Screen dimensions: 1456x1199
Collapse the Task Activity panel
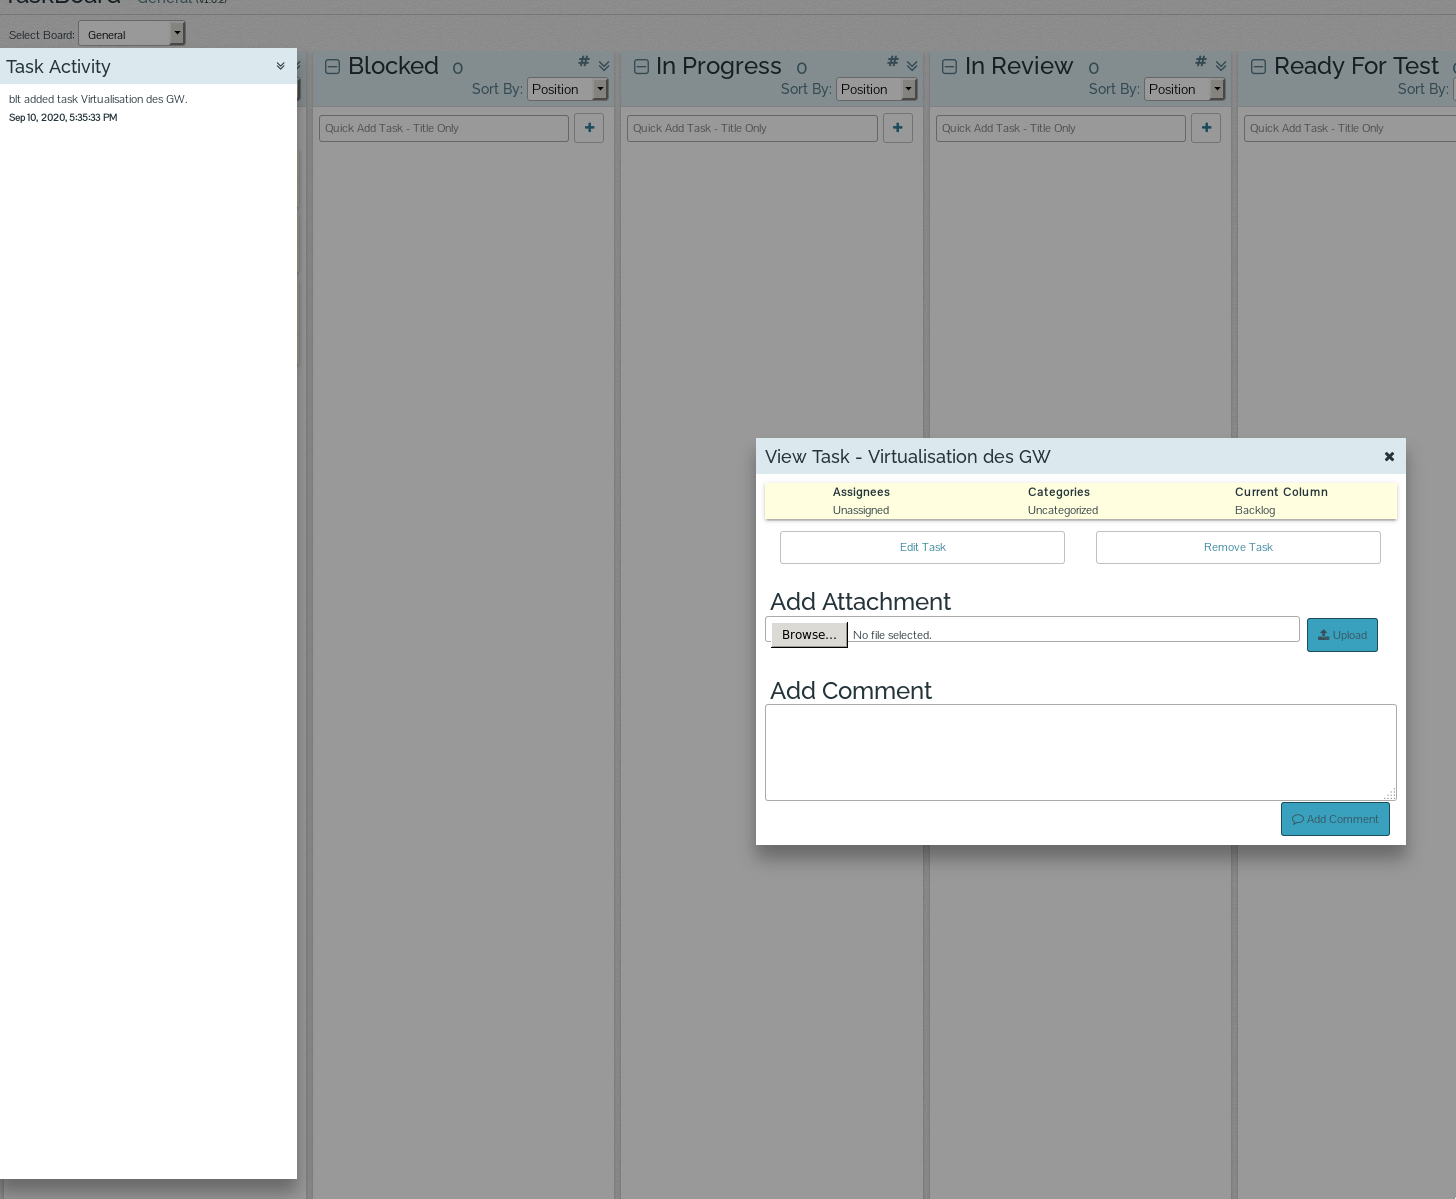[x=280, y=65]
